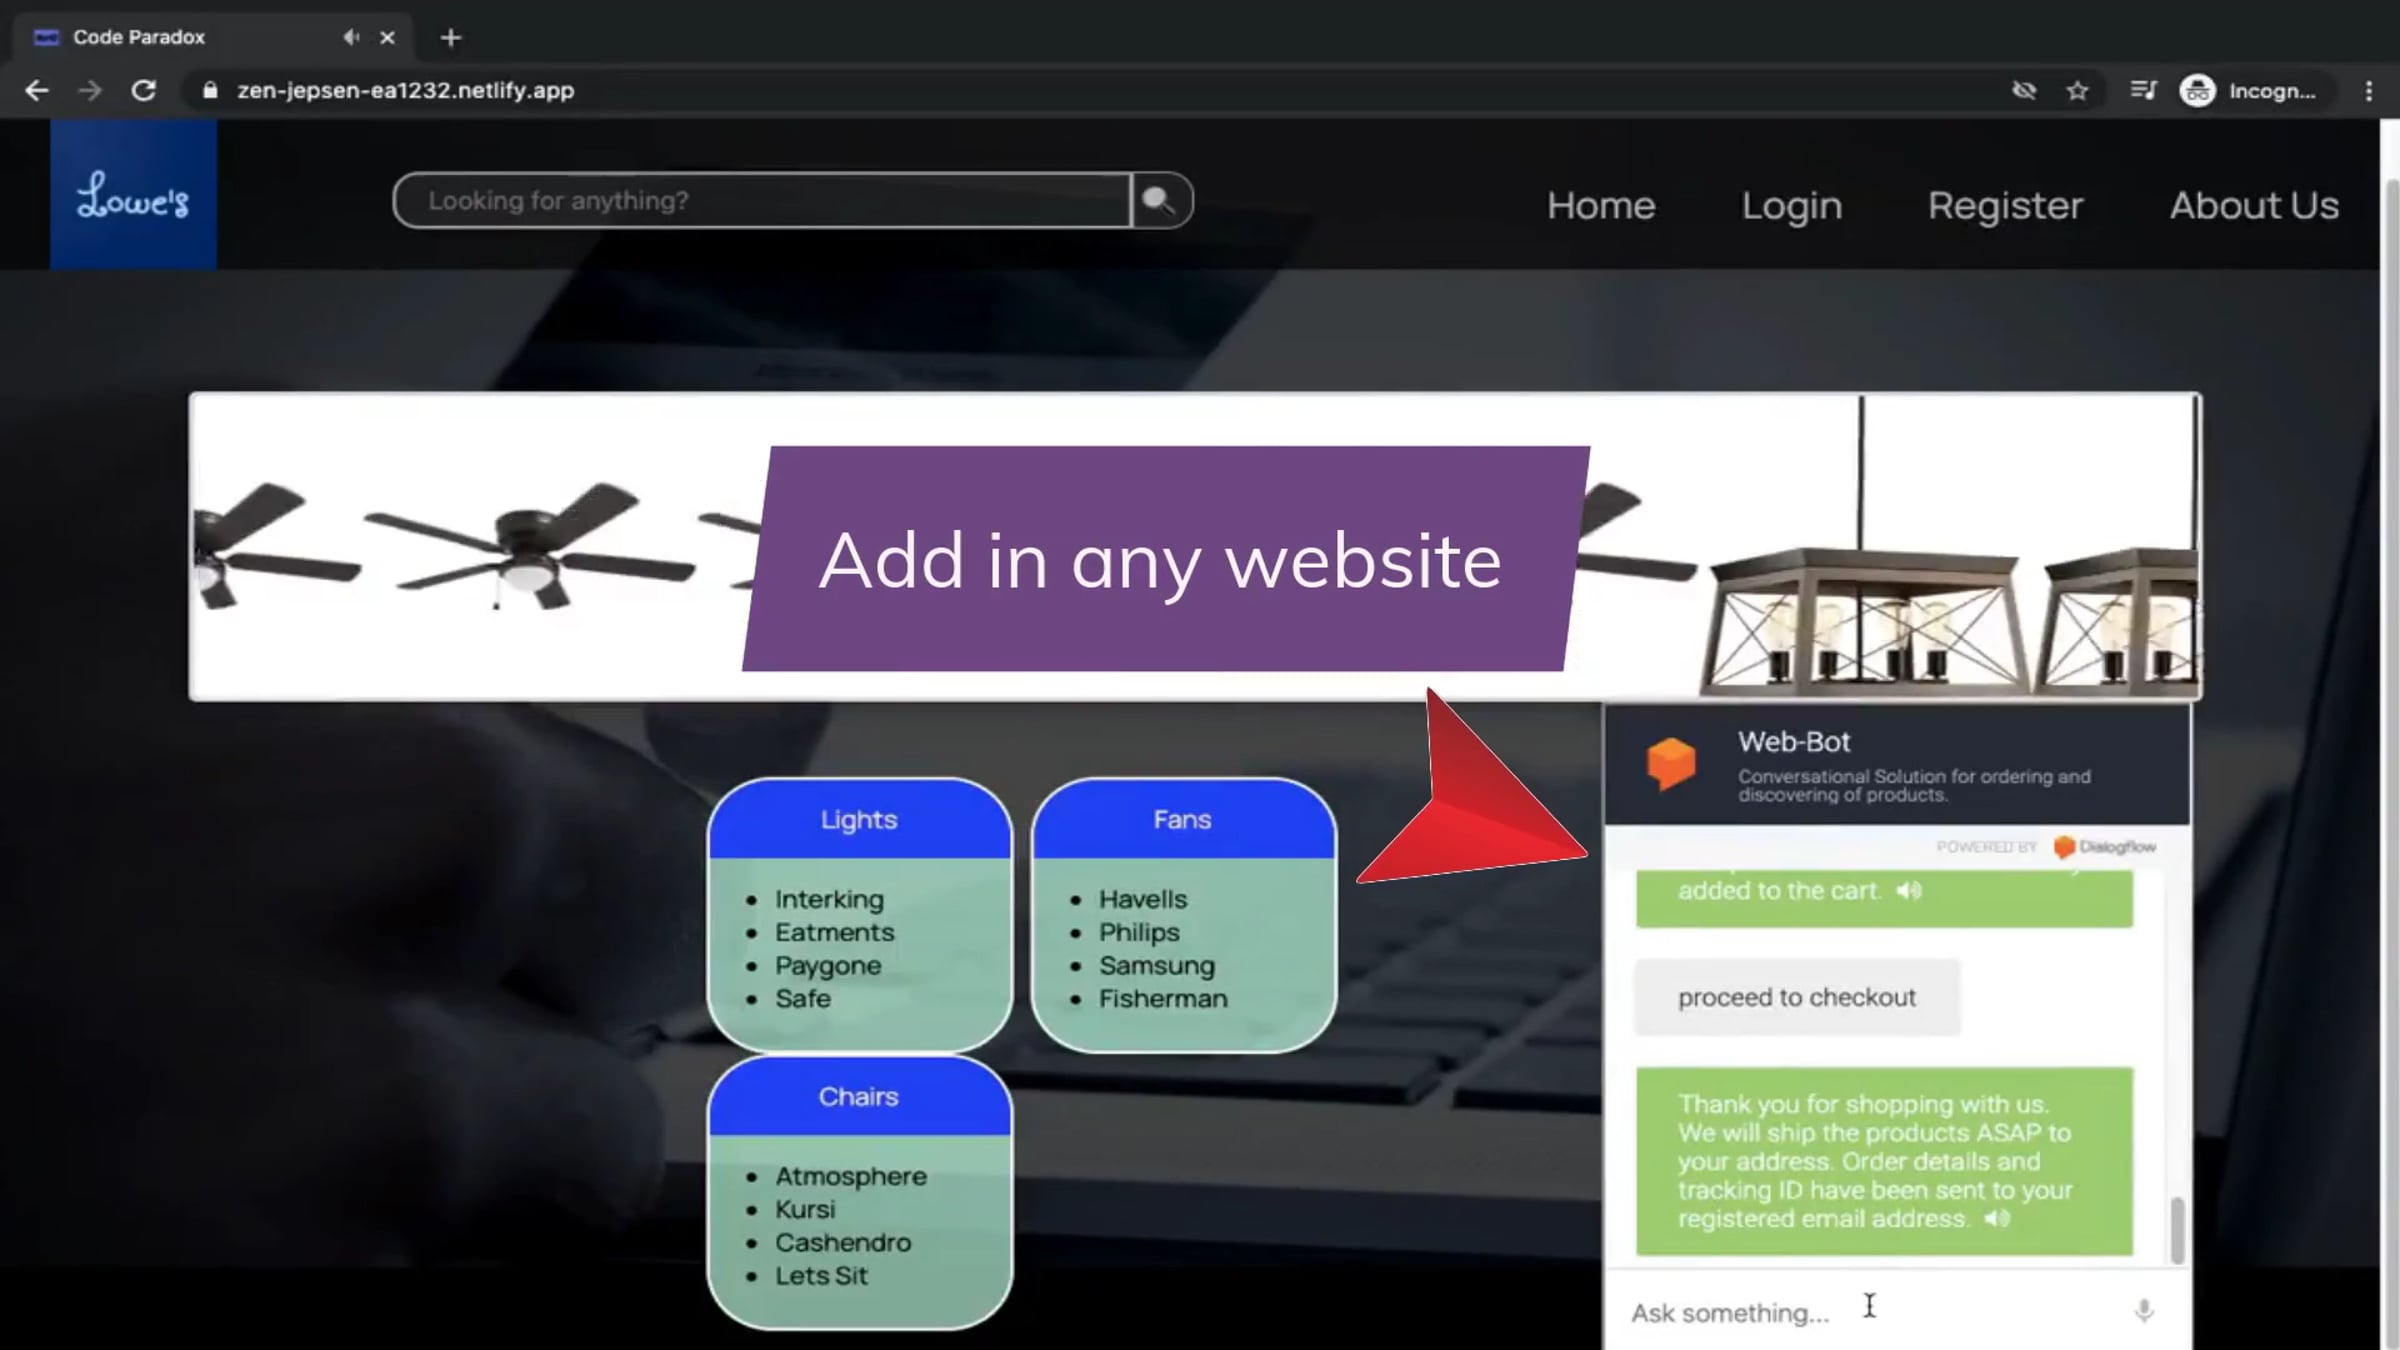The height and width of the screenshot is (1350, 2400).
Task: Select Safe in the Lights list
Action: click(802, 998)
